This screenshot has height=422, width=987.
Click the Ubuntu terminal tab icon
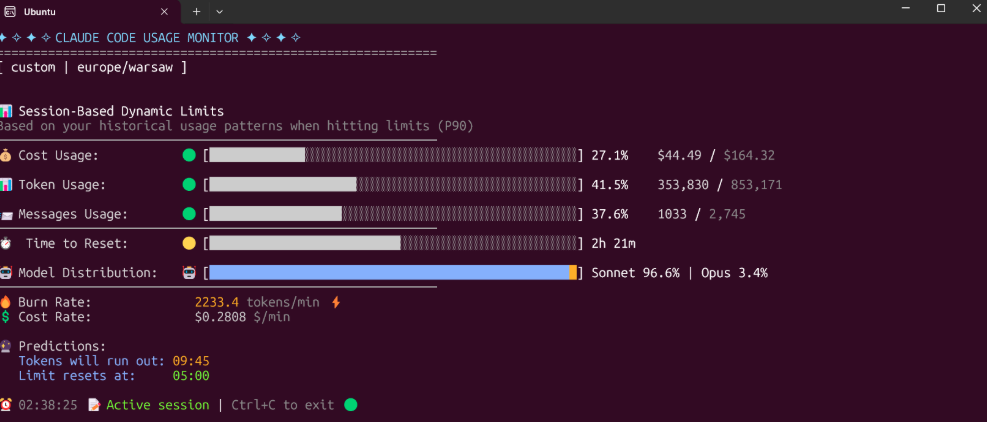(x=9, y=10)
